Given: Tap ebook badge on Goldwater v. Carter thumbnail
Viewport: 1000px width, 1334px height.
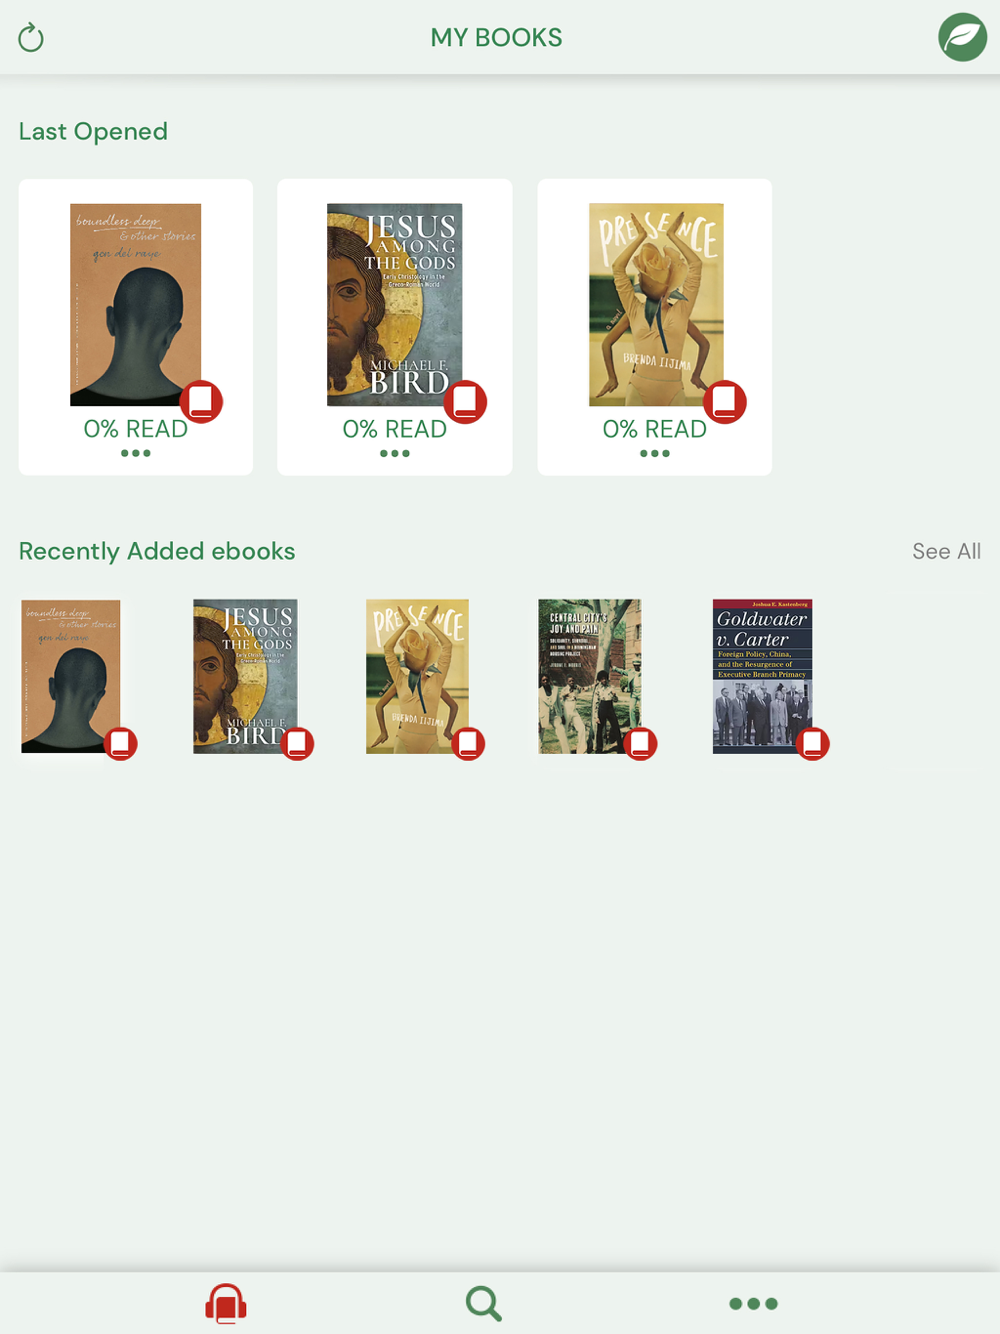Looking at the screenshot, I should click(x=813, y=743).
